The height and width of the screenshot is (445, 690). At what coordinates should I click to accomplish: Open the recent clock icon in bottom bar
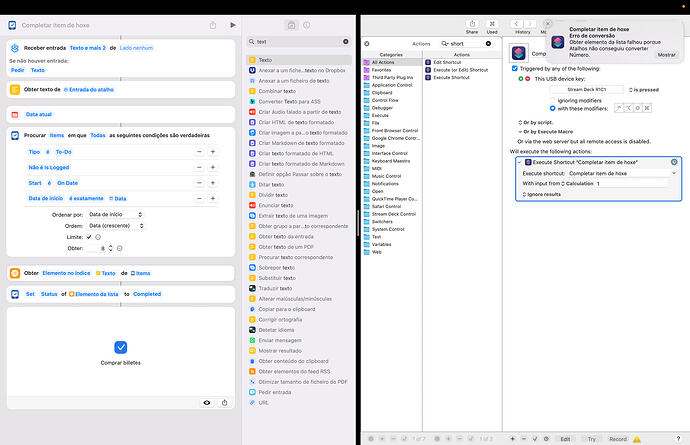coord(546,439)
